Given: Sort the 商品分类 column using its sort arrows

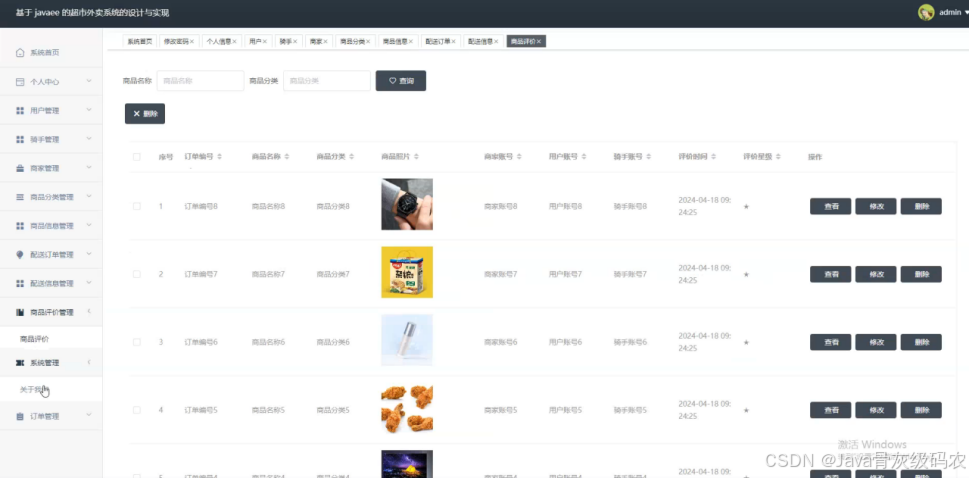Looking at the screenshot, I should click(351, 157).
